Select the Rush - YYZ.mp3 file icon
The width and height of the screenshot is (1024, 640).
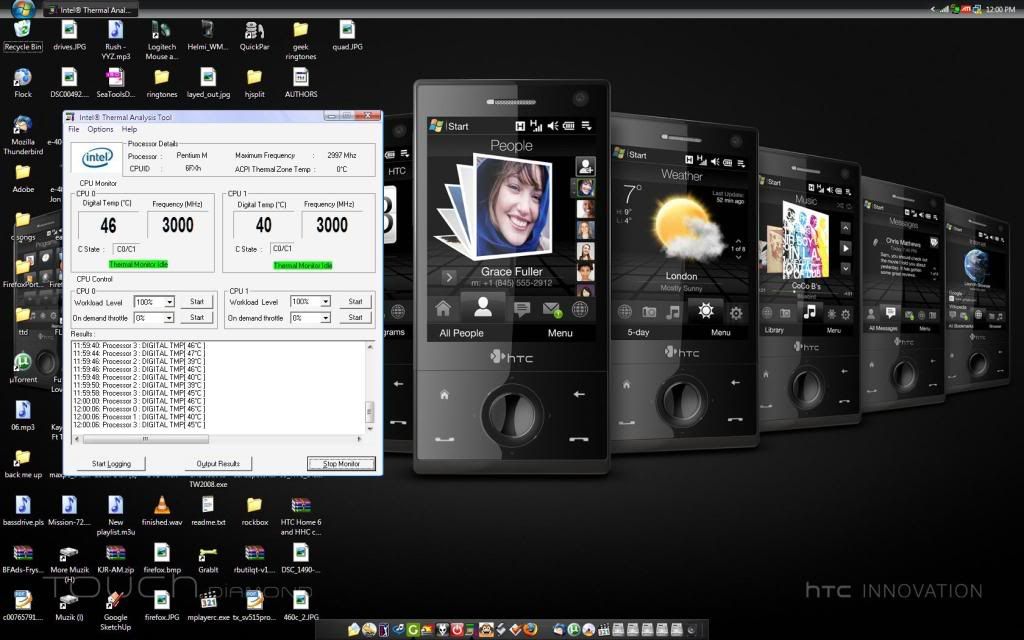click(x=116, y=40)
